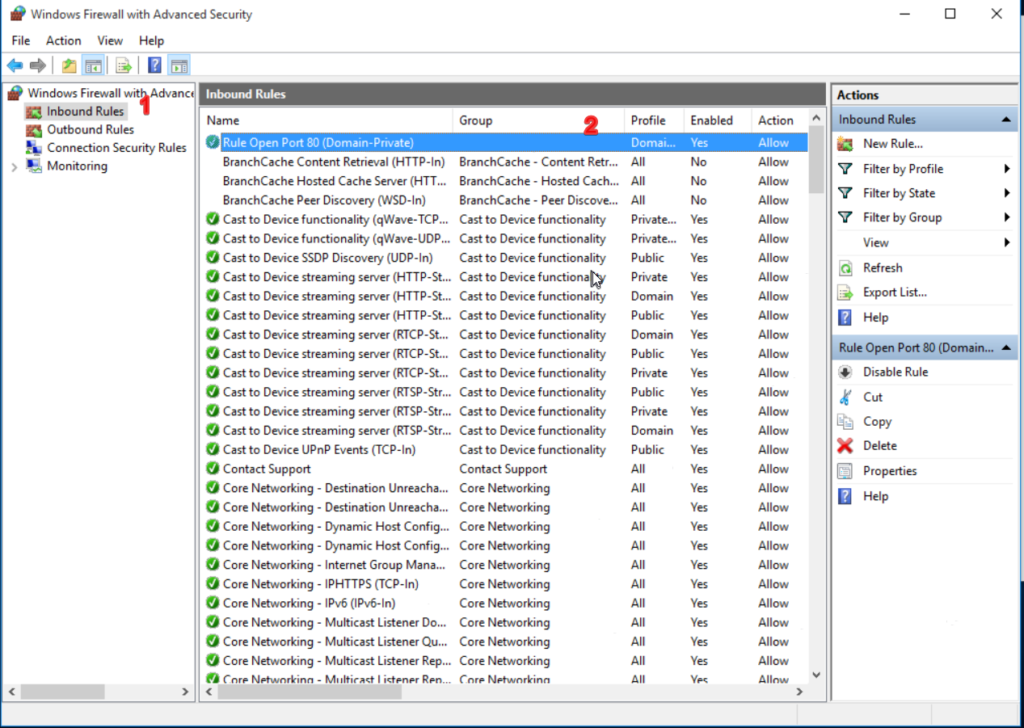Image resolution: width=1024 pixels, height=728 pixels.
Task: Select Rule Open Port 80 (Domain-Private) row
Action: (x=505, y=142)
